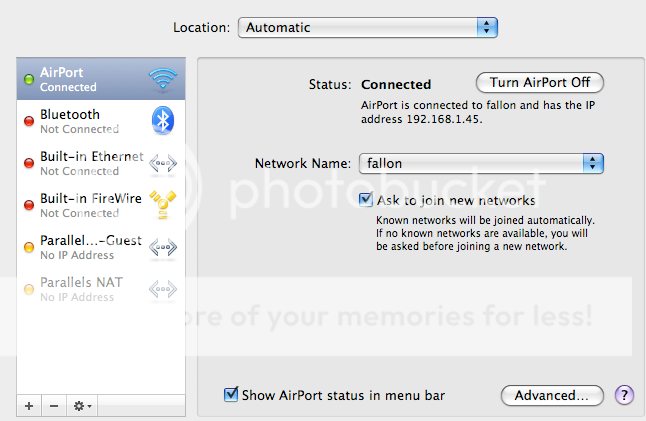This screenshot has height=421, width=646.
Task: Click the faded Parallels NAT status dot
Action: point(29,289)
